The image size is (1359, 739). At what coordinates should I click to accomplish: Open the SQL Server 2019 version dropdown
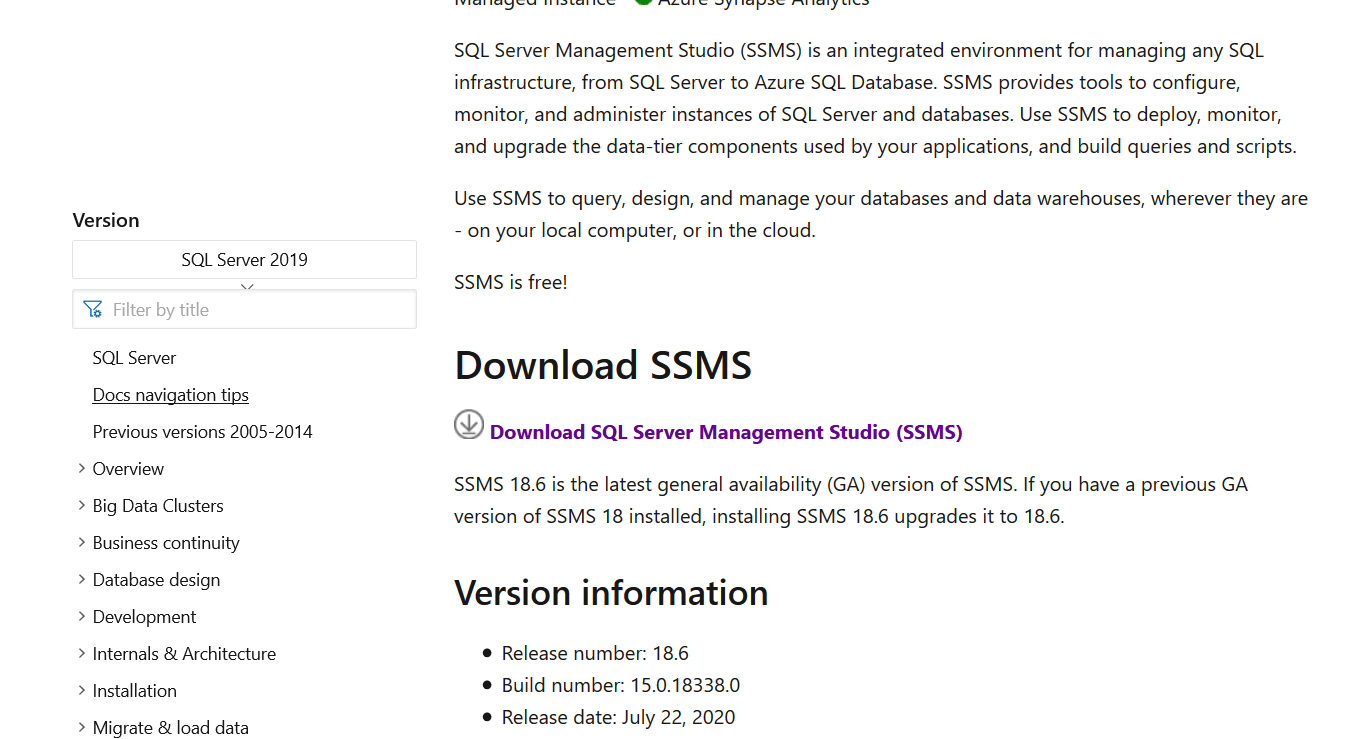[244, 259]
